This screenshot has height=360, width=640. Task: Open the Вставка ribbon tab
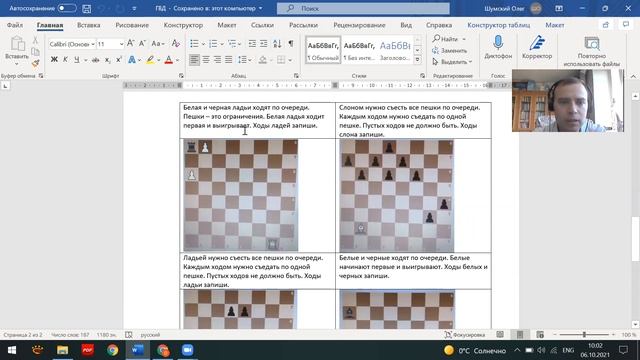[x=89, y=25]
